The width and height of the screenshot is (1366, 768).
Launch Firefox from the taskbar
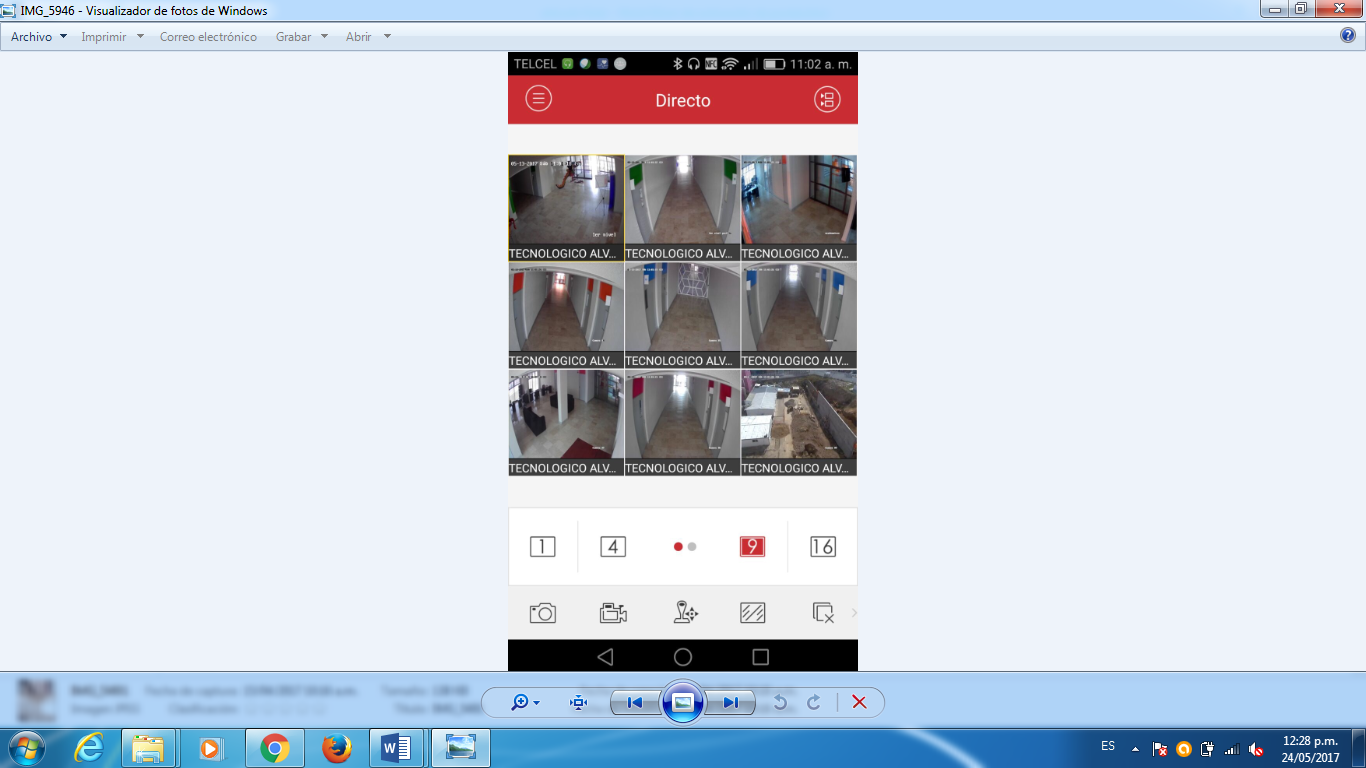pyautogui.click(x=336, y=748)
